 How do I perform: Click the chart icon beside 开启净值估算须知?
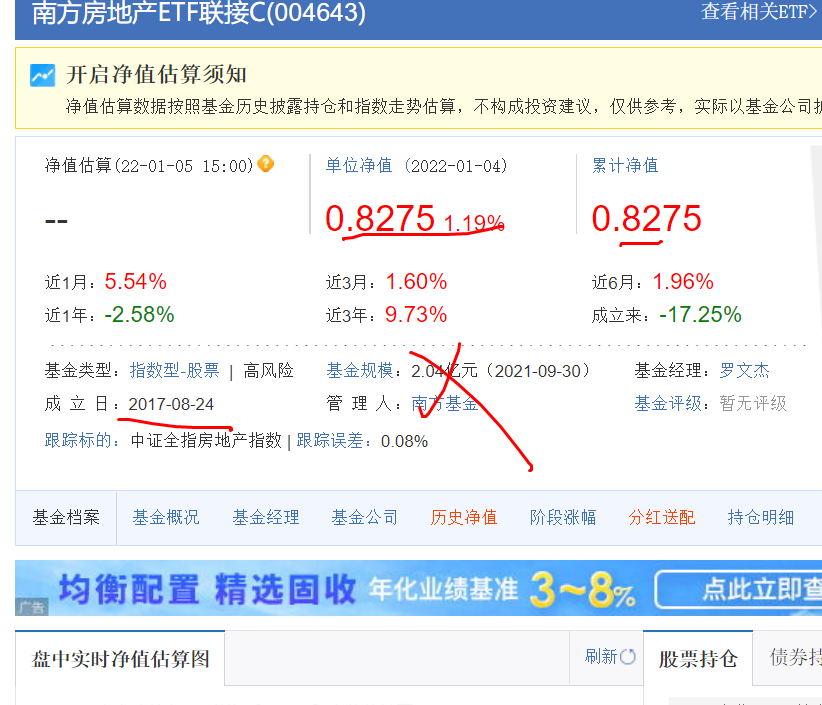coord(42,75)
